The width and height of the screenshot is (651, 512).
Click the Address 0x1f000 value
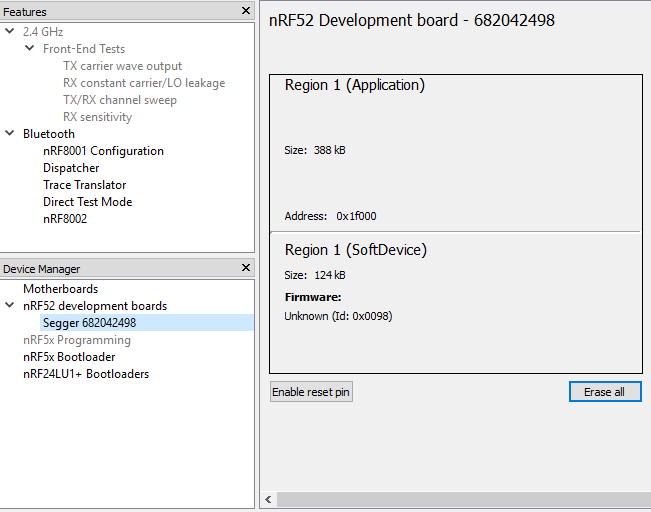click(x=356, y=216)
